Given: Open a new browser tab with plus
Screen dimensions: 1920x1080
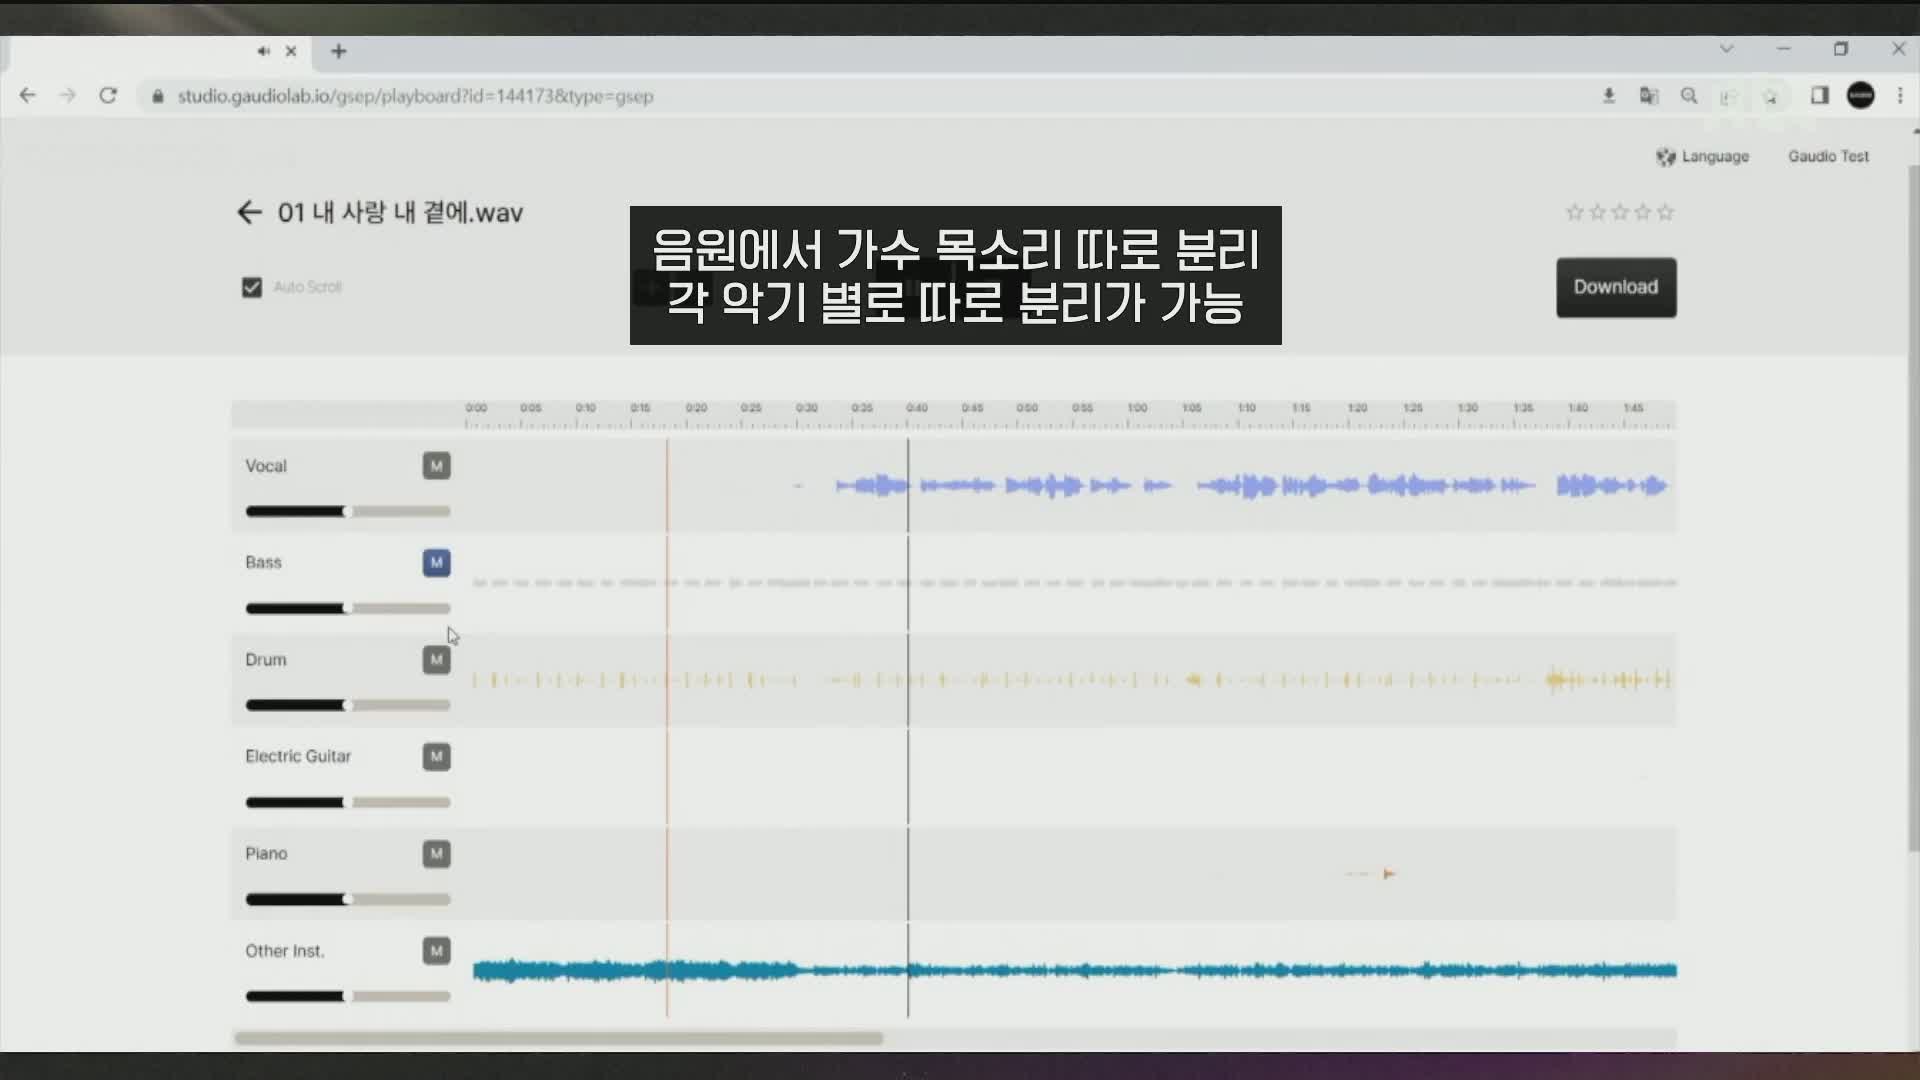Looking at the screenshot, I should coord(339,51).
